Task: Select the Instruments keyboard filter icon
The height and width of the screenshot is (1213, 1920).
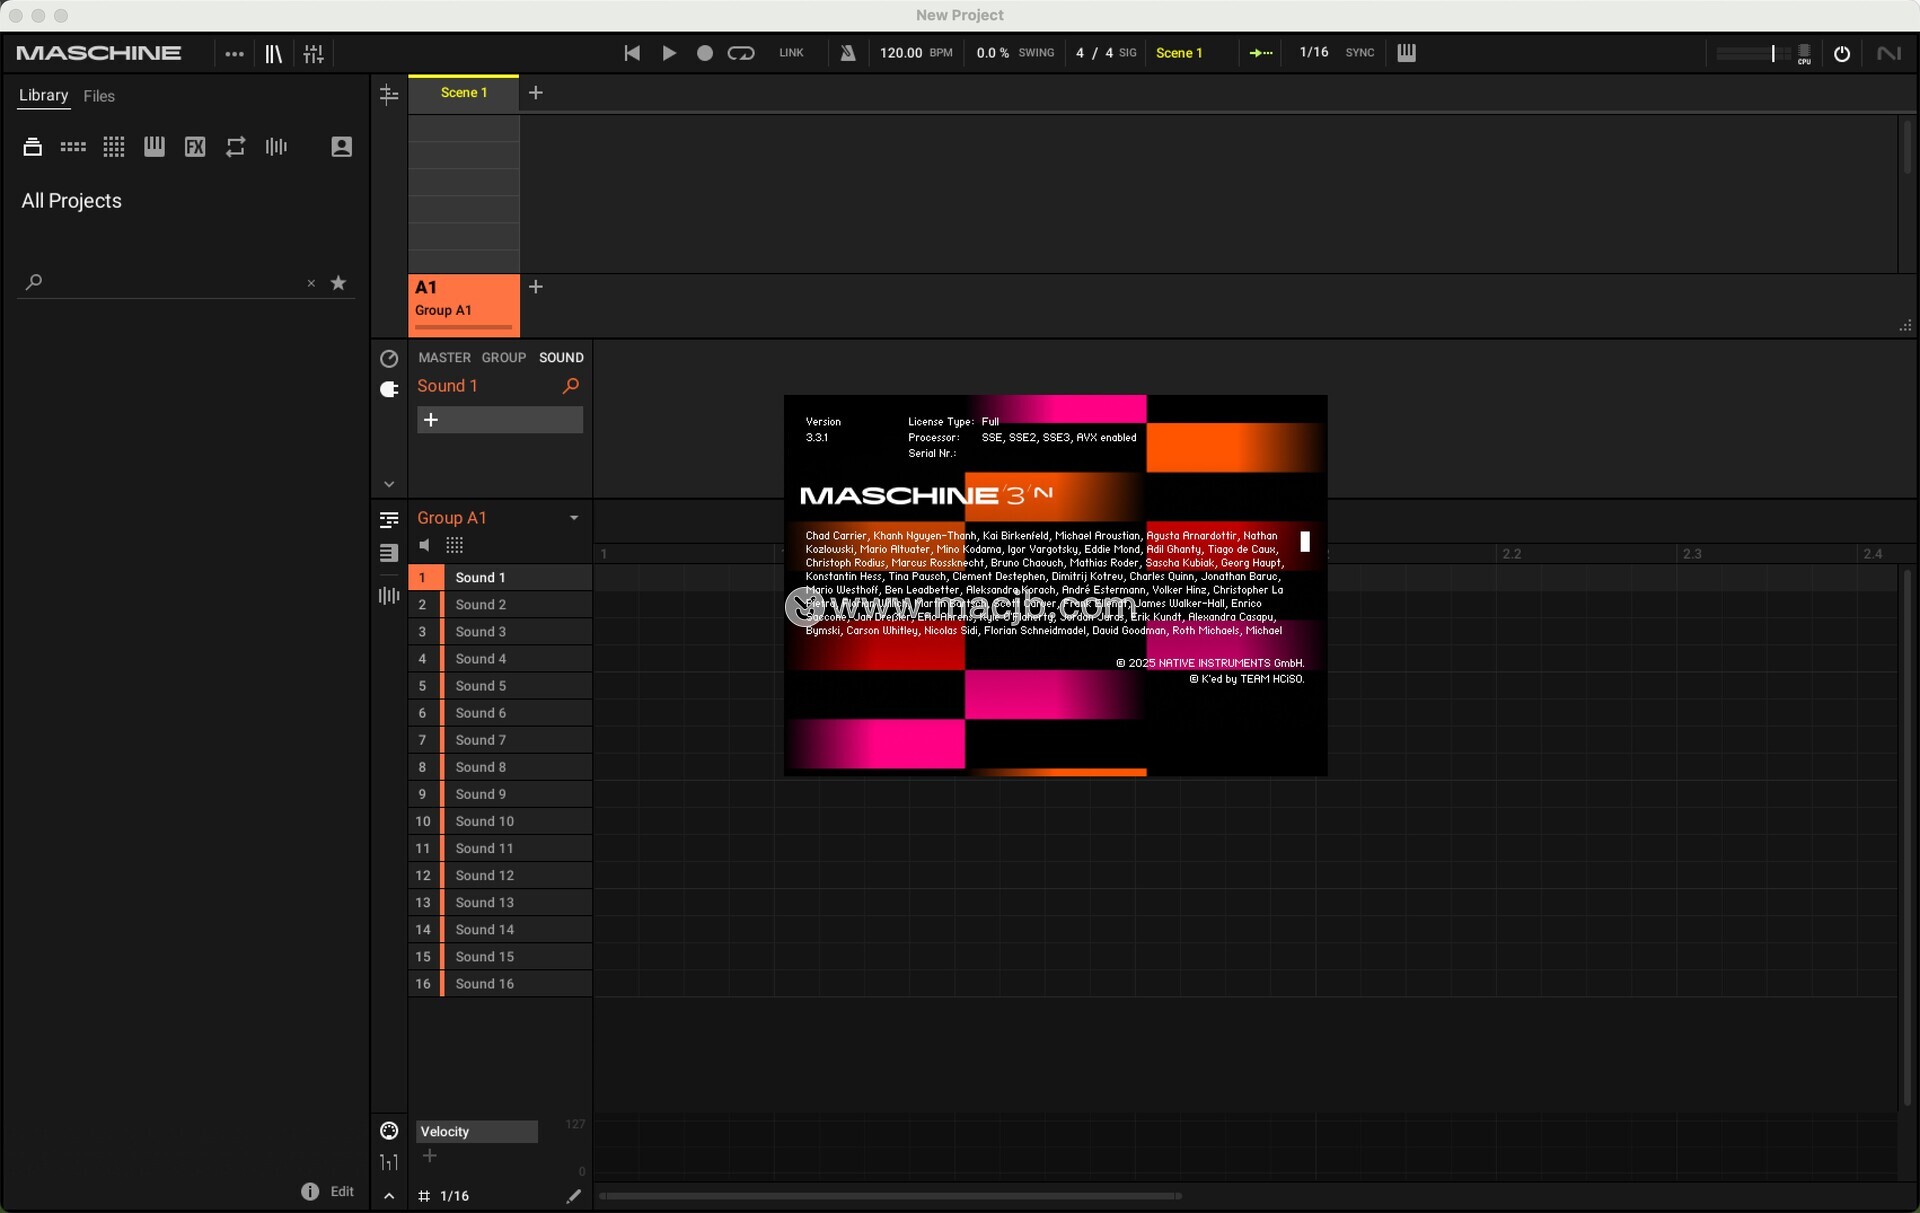Action: point(154,147)
